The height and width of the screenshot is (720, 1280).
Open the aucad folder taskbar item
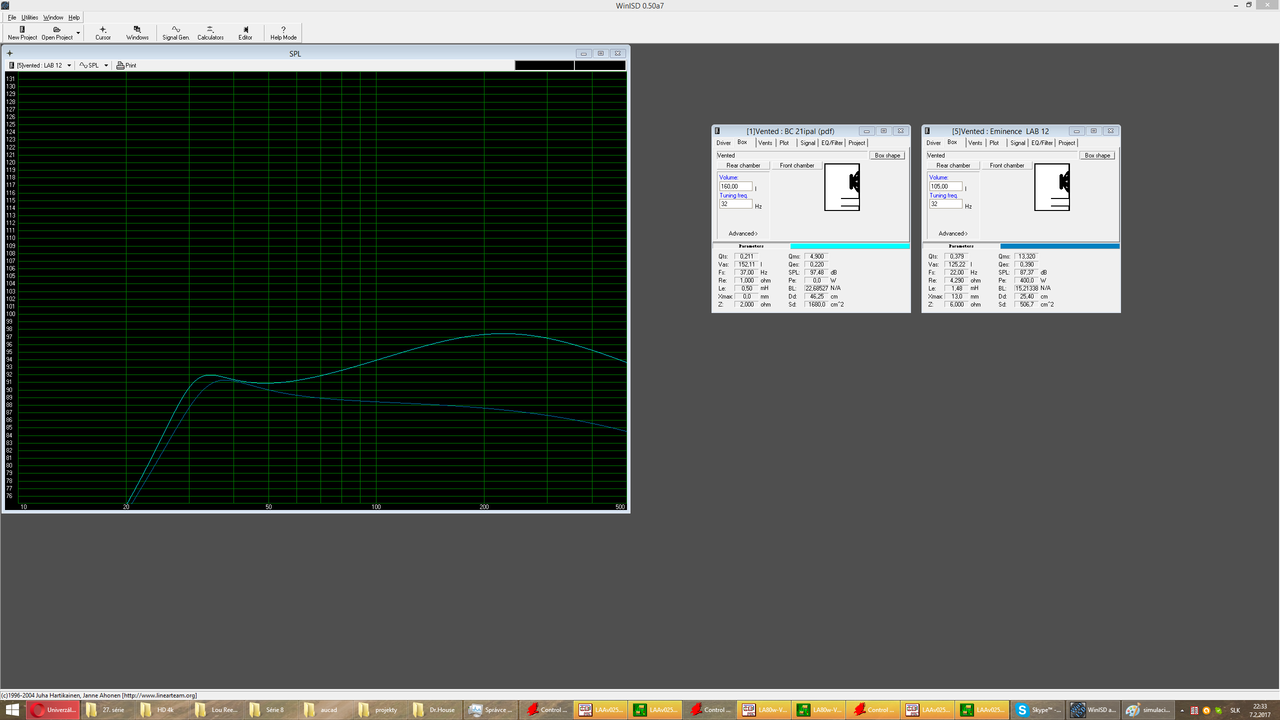tap(326, 710)
